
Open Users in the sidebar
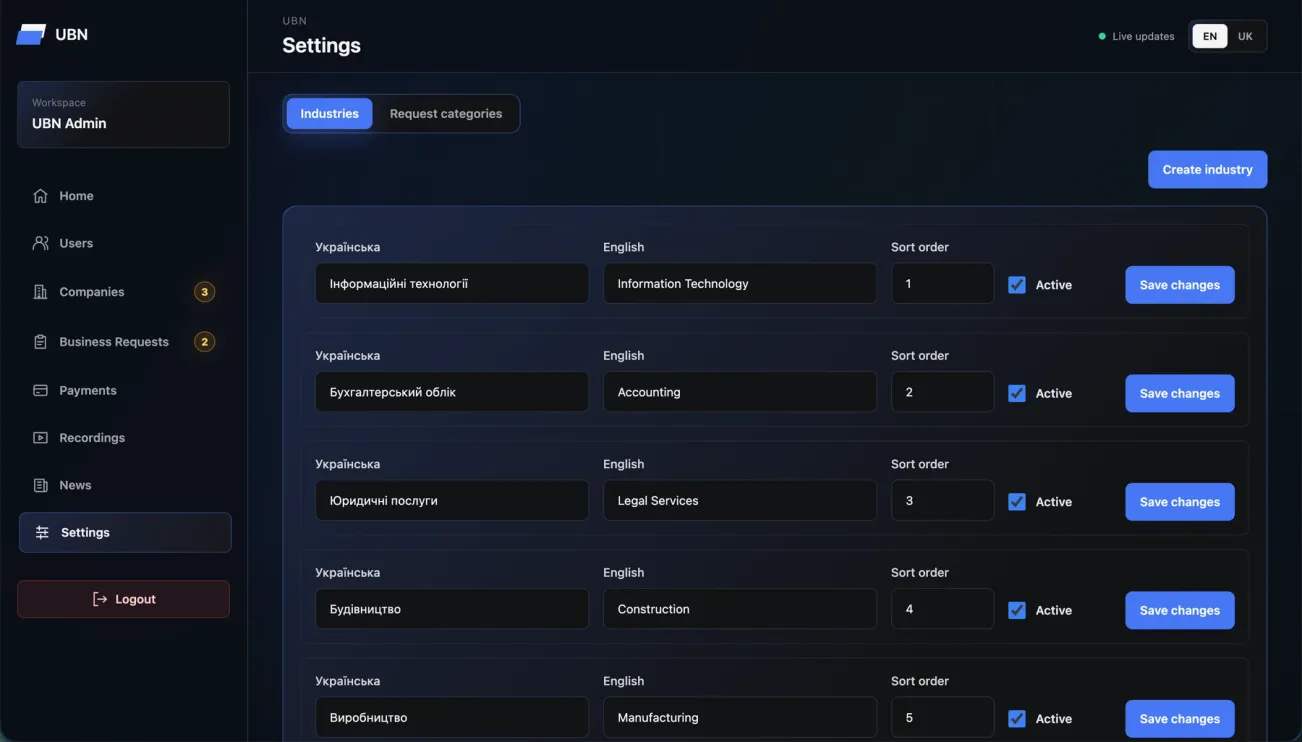click(125, 243)
